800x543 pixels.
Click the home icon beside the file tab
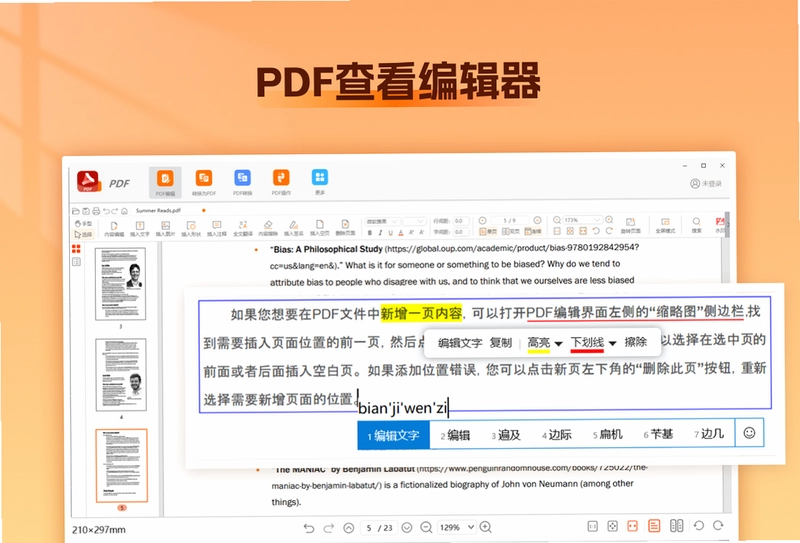pos(124,211)
